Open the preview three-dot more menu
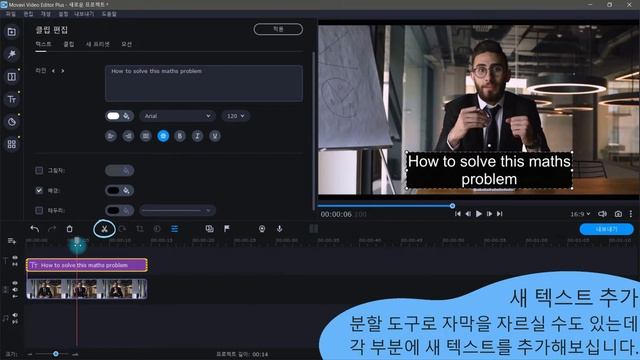This screenshot has width=640, height=360. [631, 214]
